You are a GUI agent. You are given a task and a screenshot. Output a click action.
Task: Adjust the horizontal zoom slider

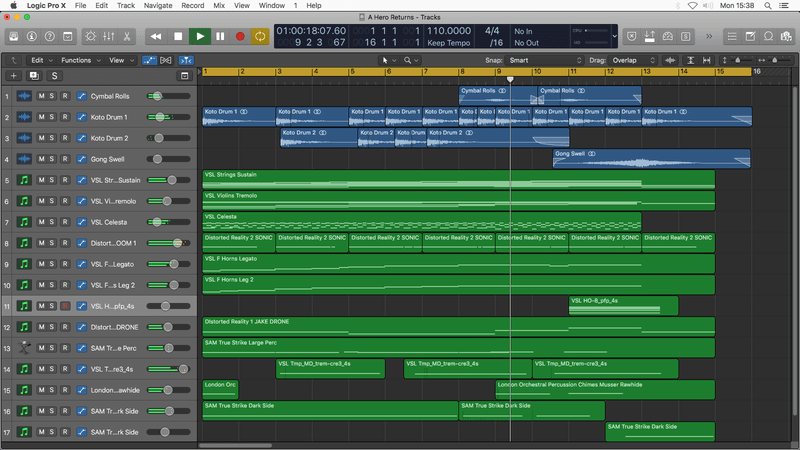(x=774, y=60)
